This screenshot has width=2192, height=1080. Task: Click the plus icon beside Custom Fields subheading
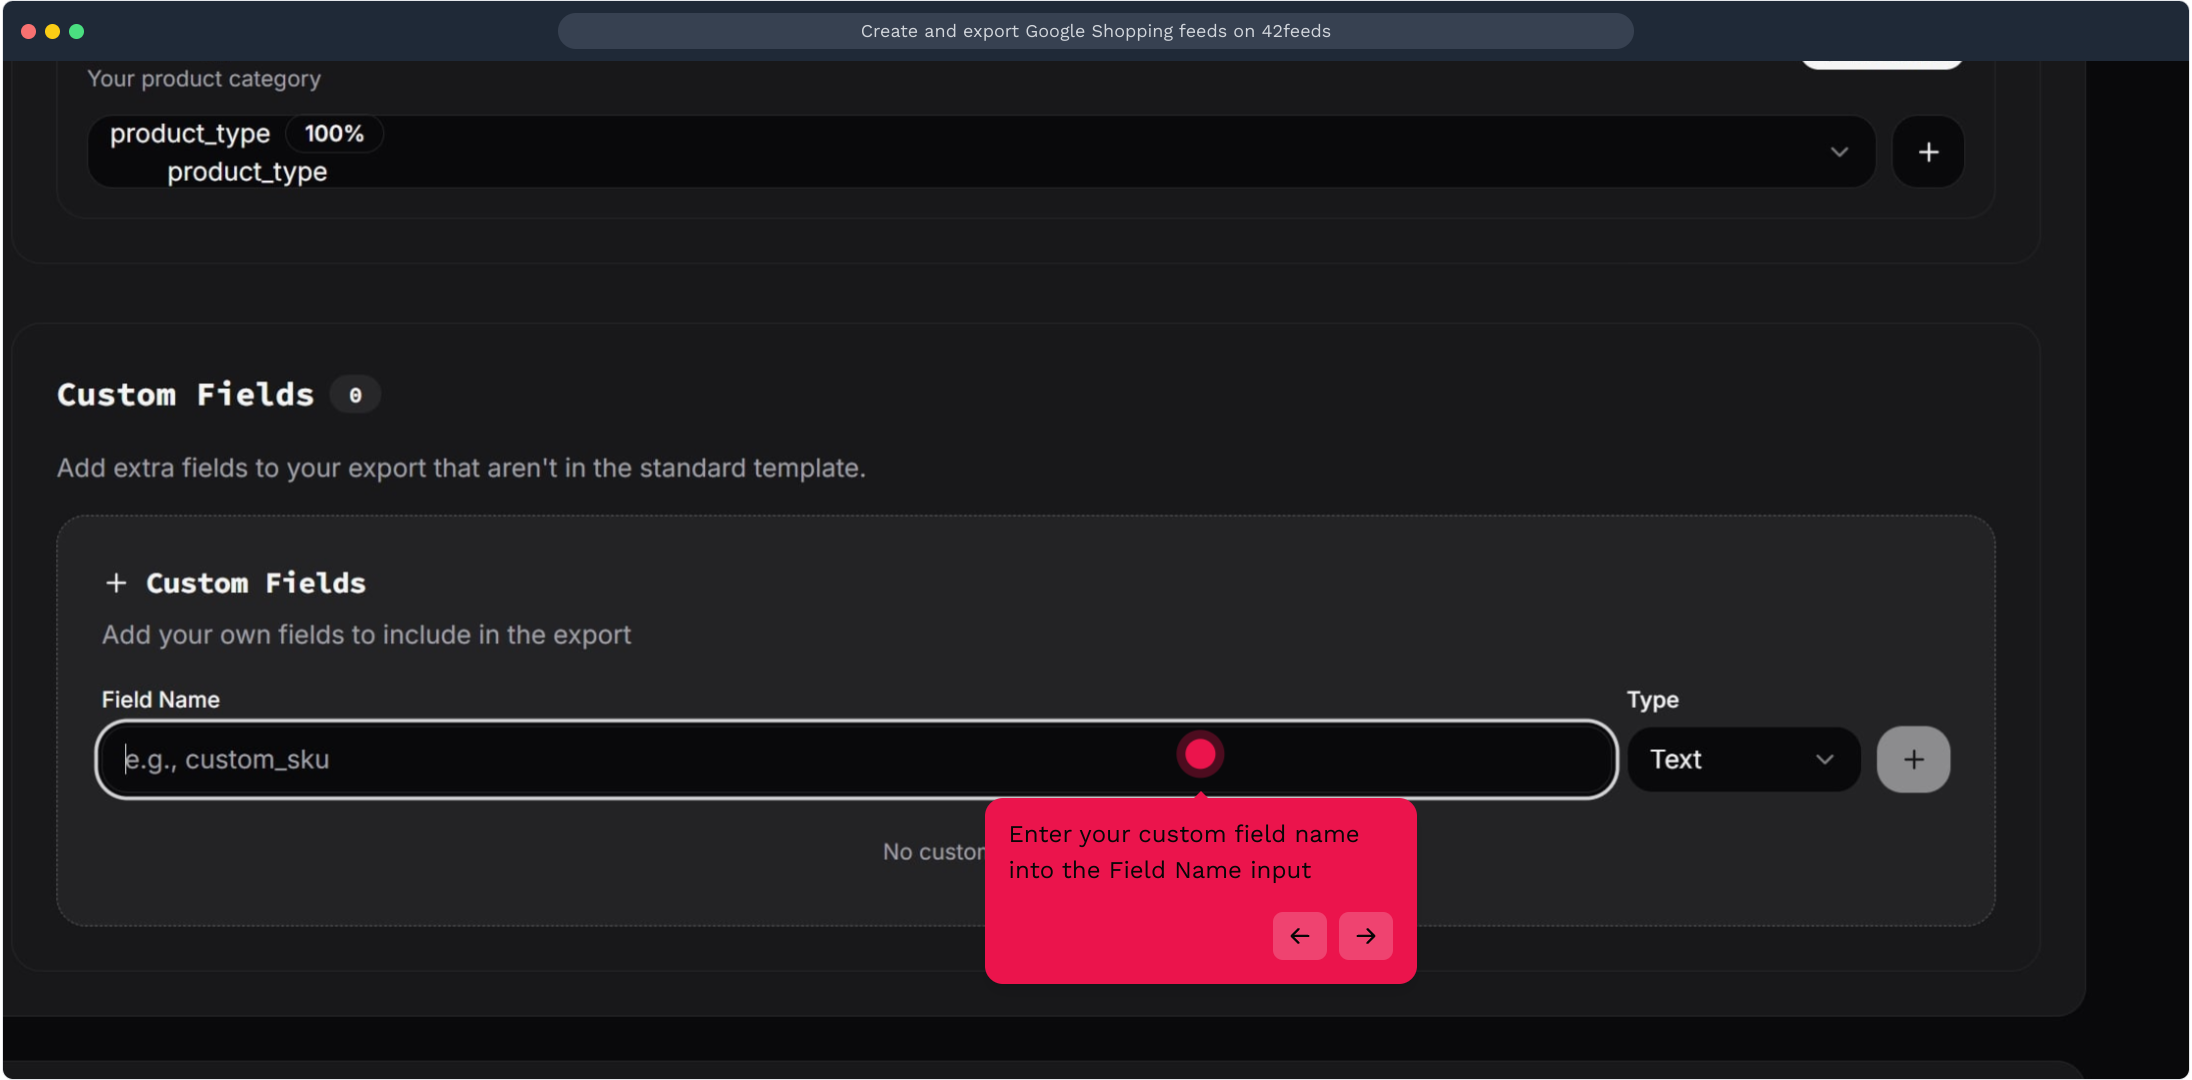(116, 583)
